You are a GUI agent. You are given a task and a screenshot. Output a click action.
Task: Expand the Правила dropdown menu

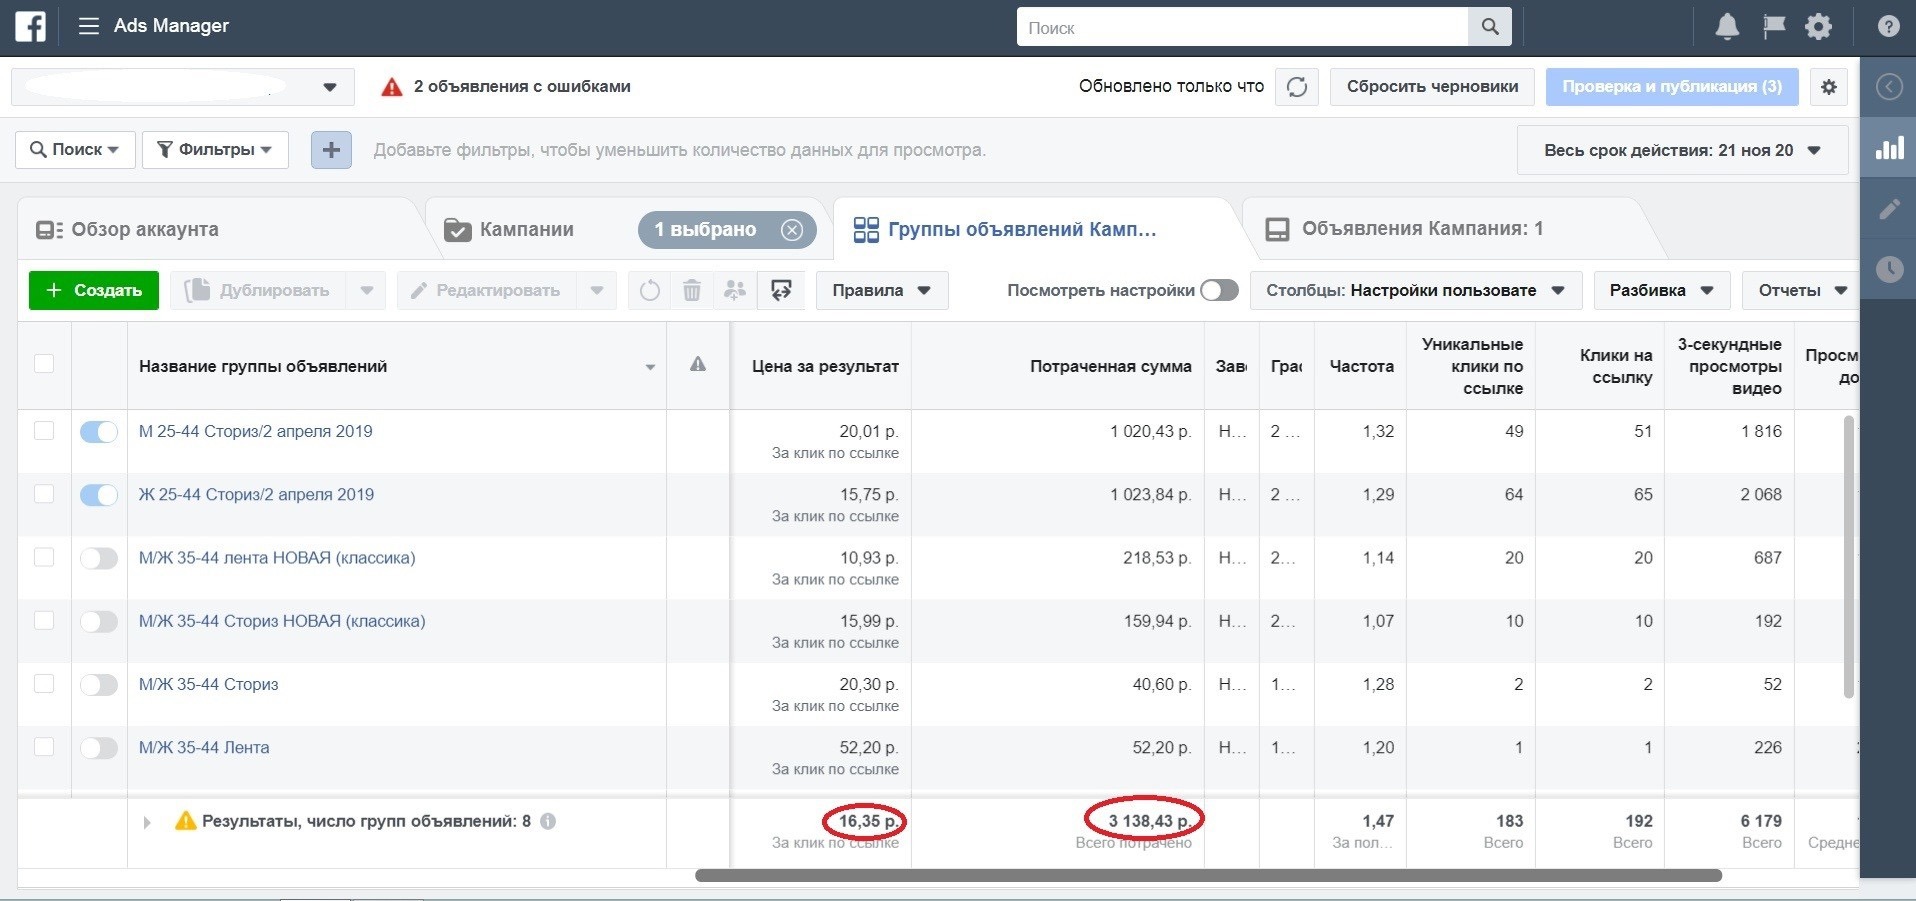881,290
